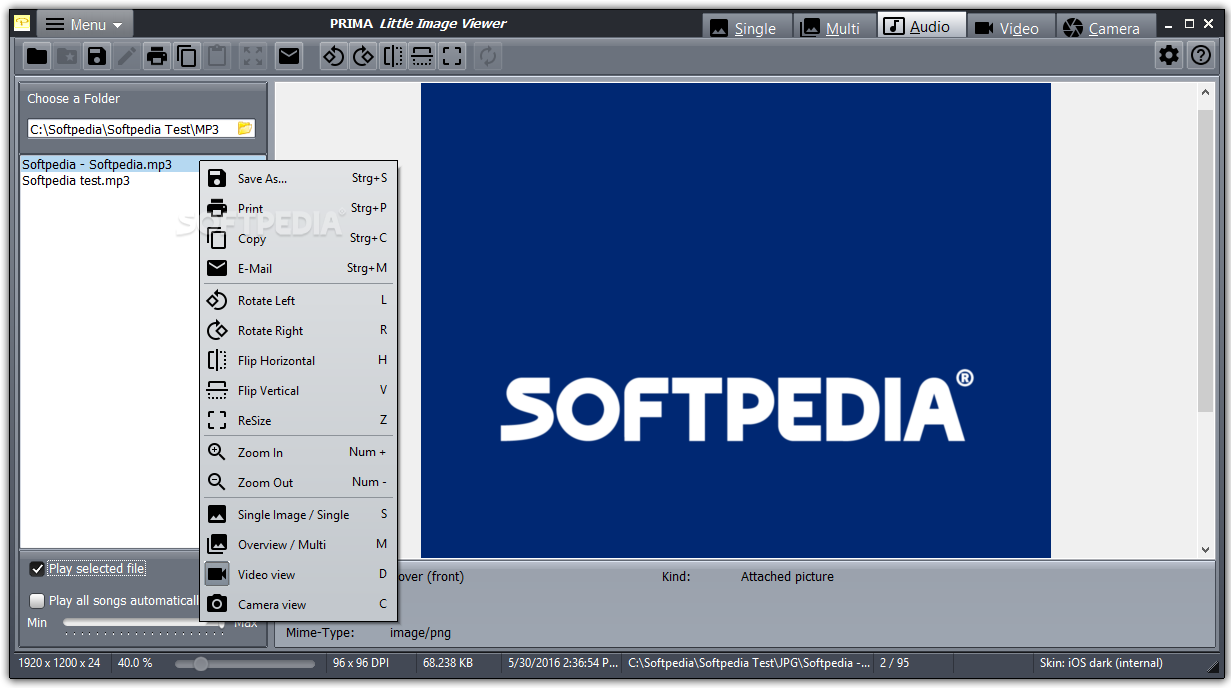The width and height of the screenshot is (1231, 688).
Task: Switch to the Single tab
Action: tap(747, 28)
